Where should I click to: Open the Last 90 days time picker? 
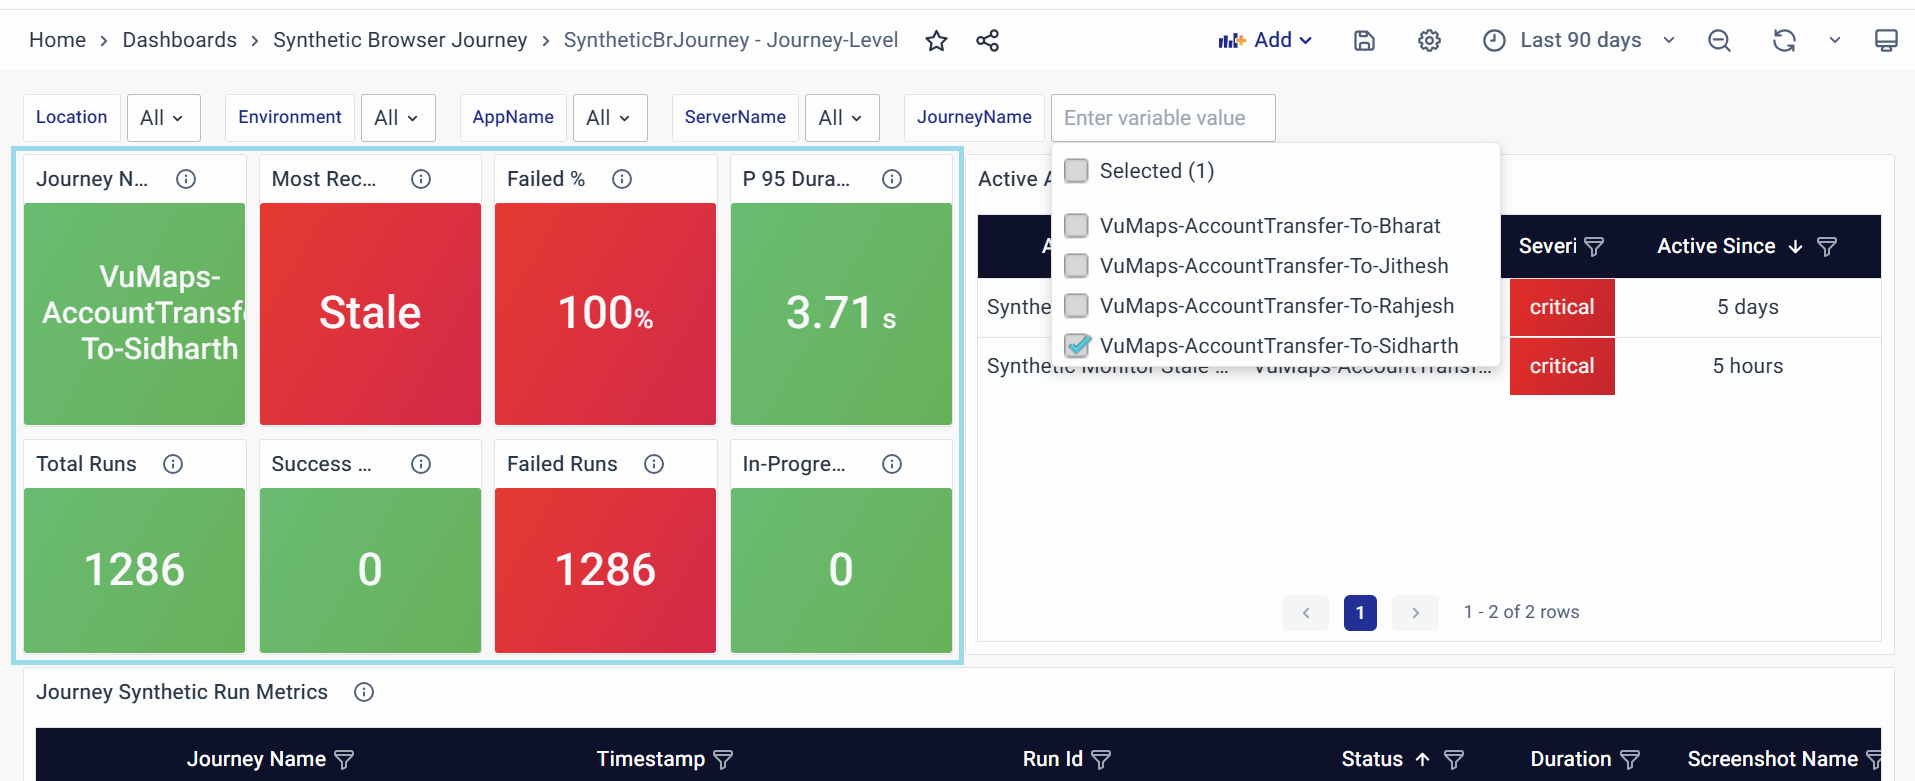pyautogui.click(x=1579, y=41)
